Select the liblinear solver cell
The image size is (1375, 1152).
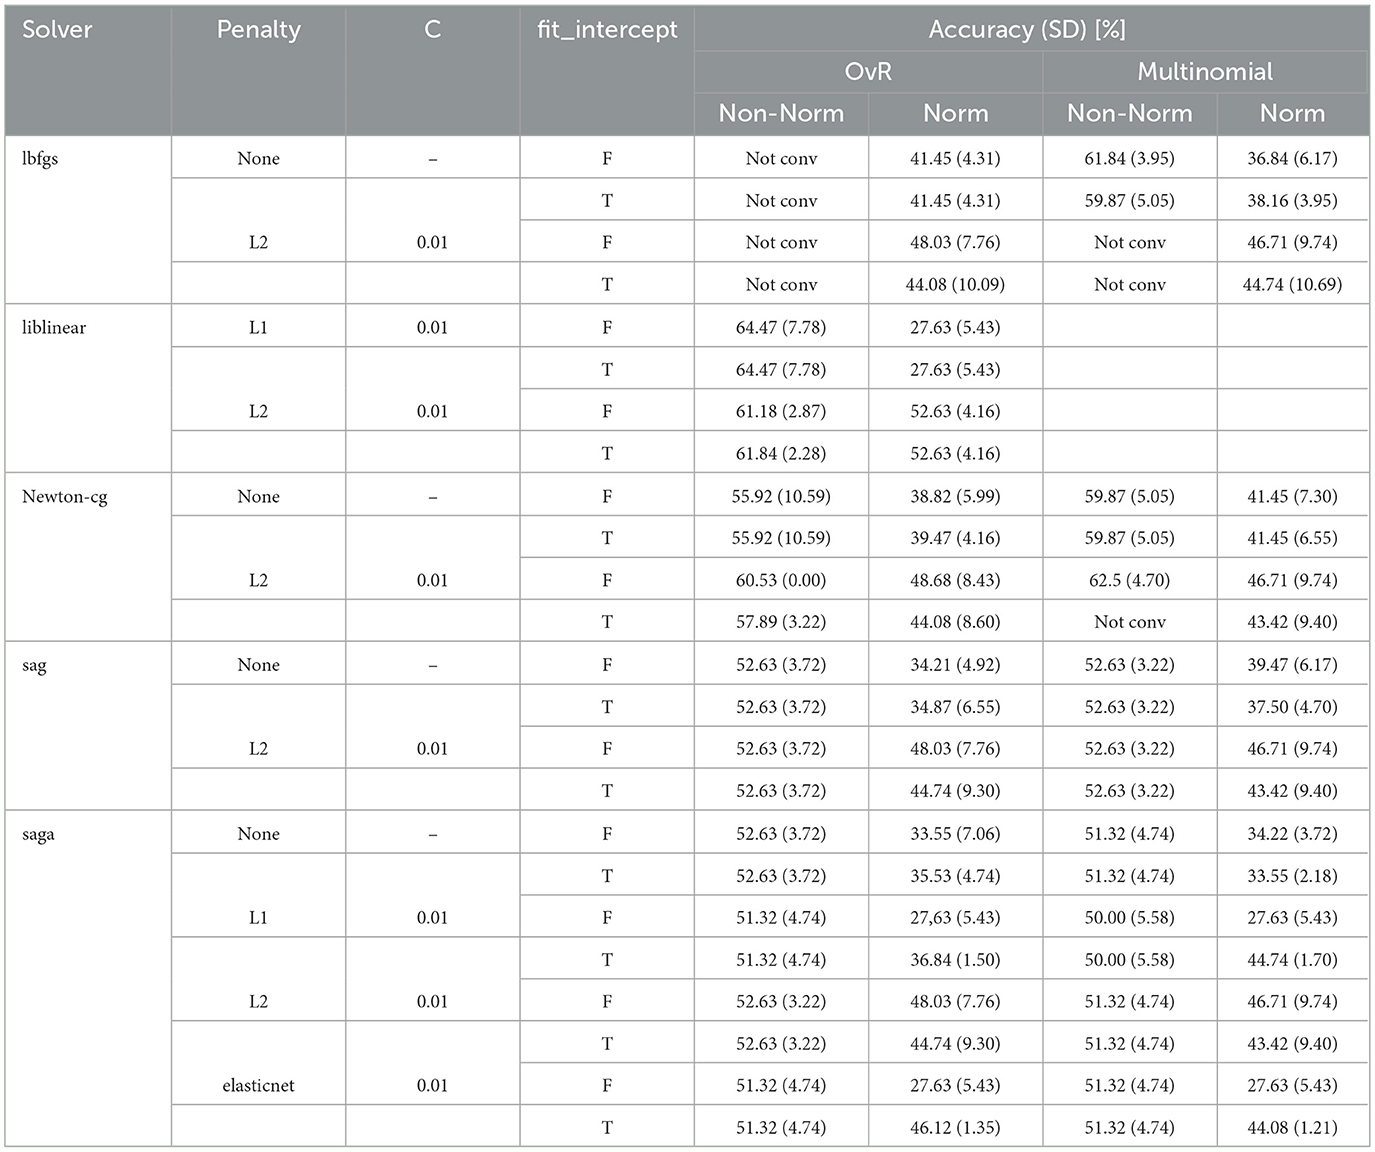pyautogui.click(x=54, y=328)
